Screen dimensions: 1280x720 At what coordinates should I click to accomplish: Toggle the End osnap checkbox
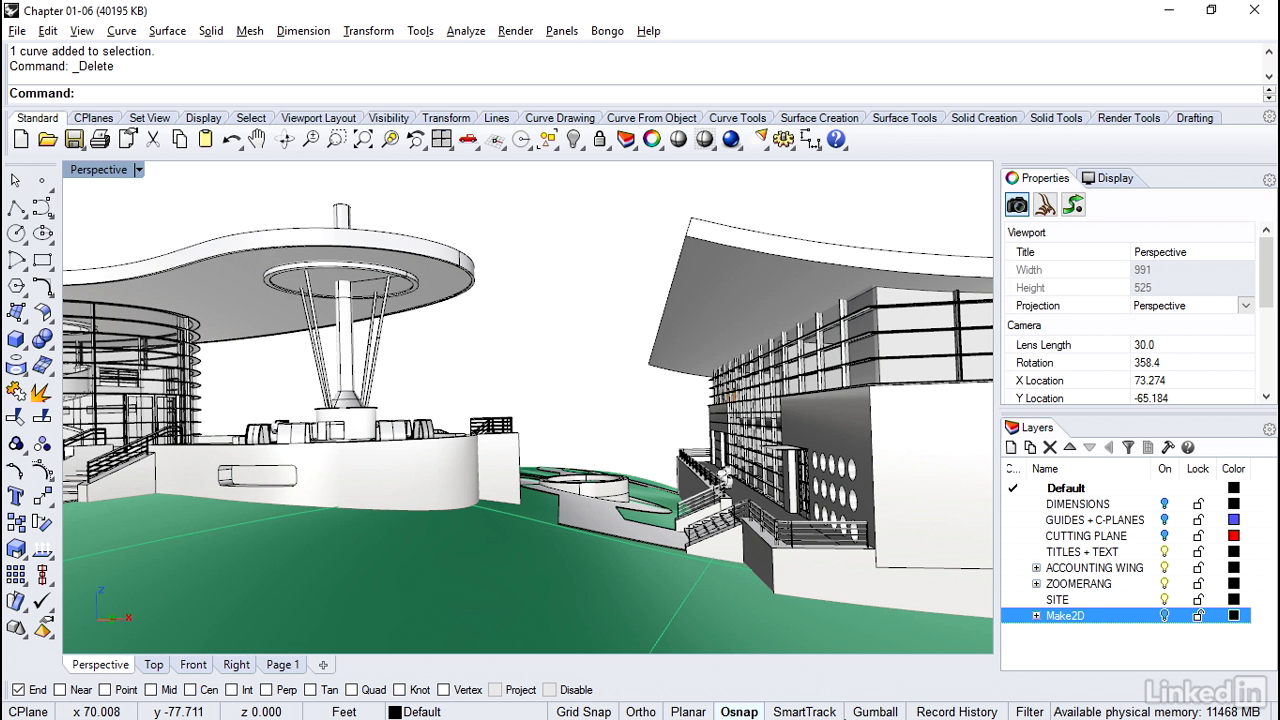click(18, 690)
